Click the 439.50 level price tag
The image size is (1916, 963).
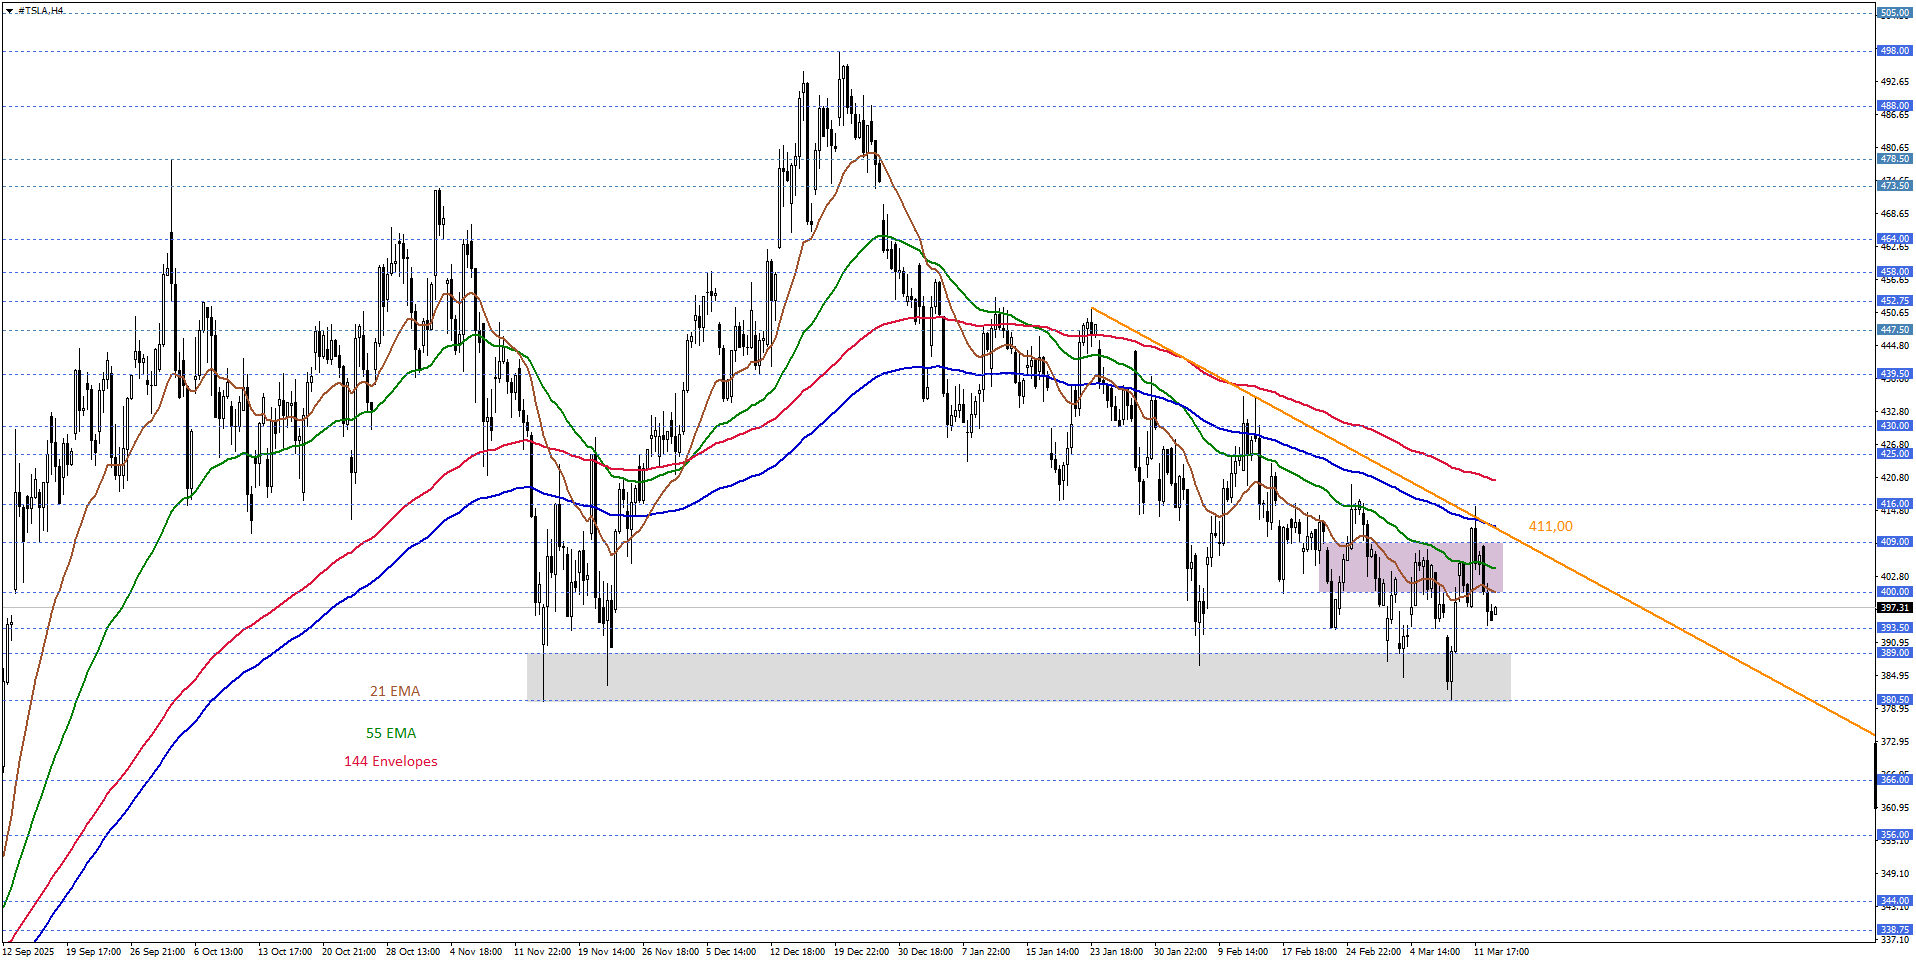tap(1894, 374)
